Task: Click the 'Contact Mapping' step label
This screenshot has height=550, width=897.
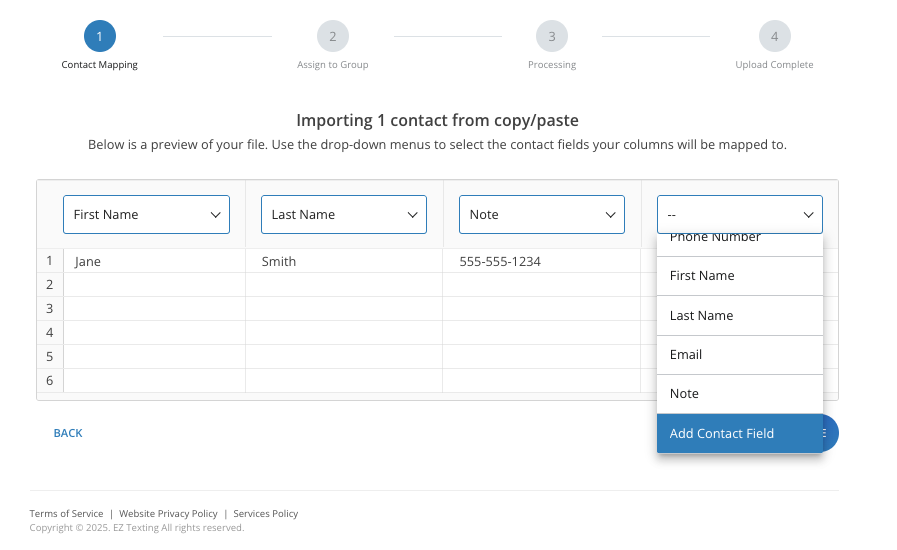Action: point(100,65)
